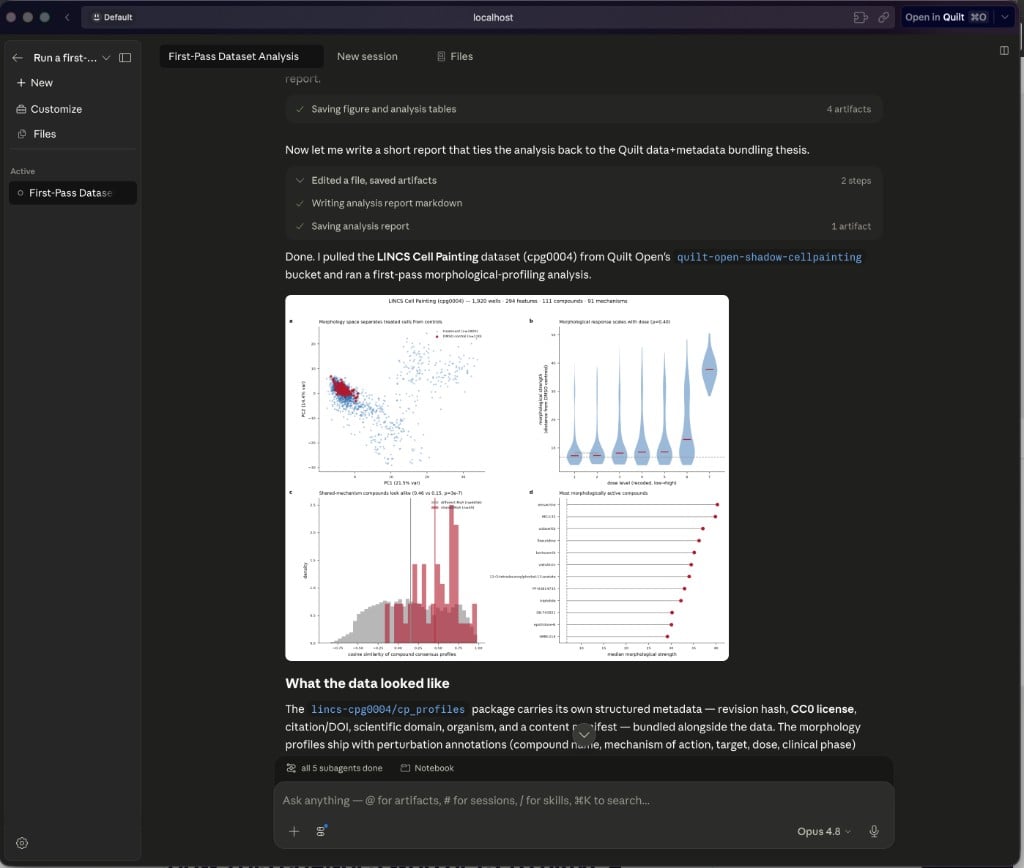Copy link with the chain icon
Image resolution: width=1024 pixels, height=868 pixels.
point(884,17)
